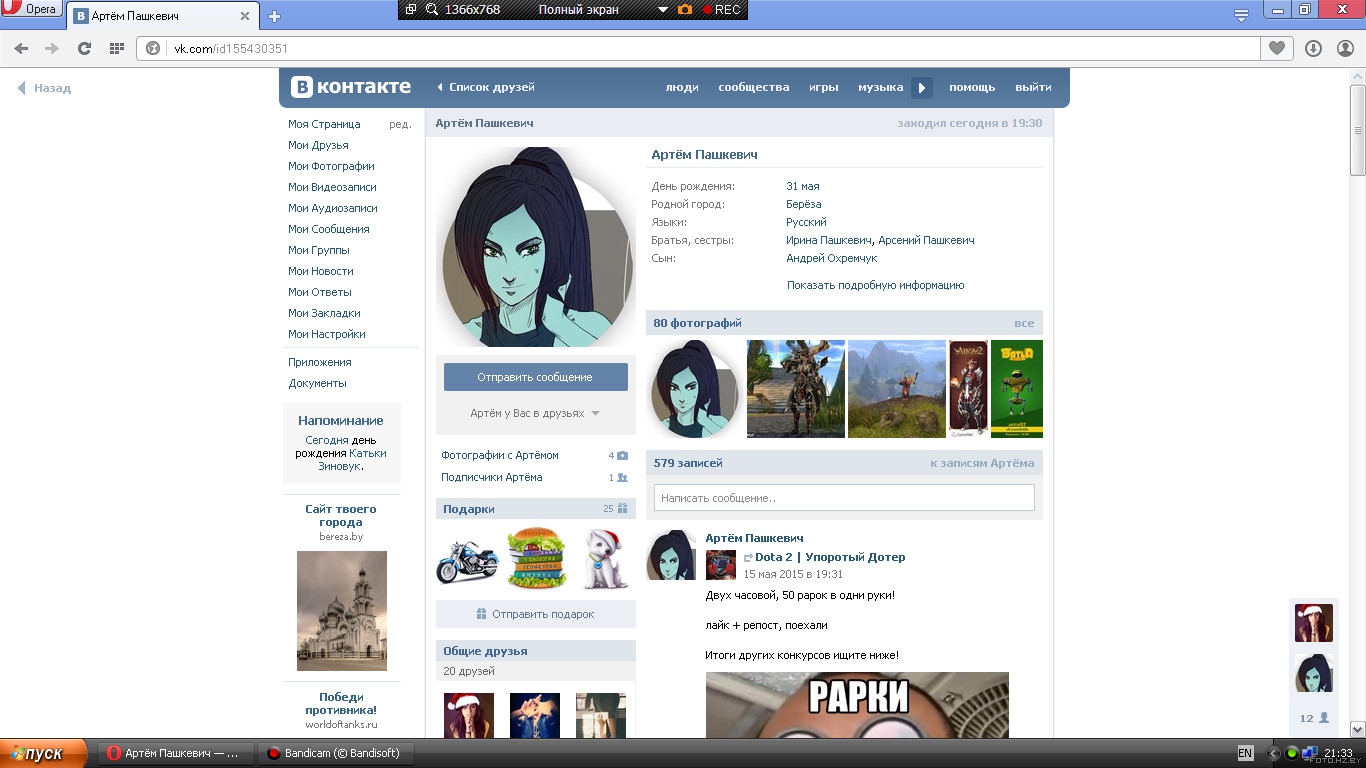Click the Bandicam camera screenshot icon
Image resolution: width=1366 pixels, height=768 pixels.
click(685, 9)
